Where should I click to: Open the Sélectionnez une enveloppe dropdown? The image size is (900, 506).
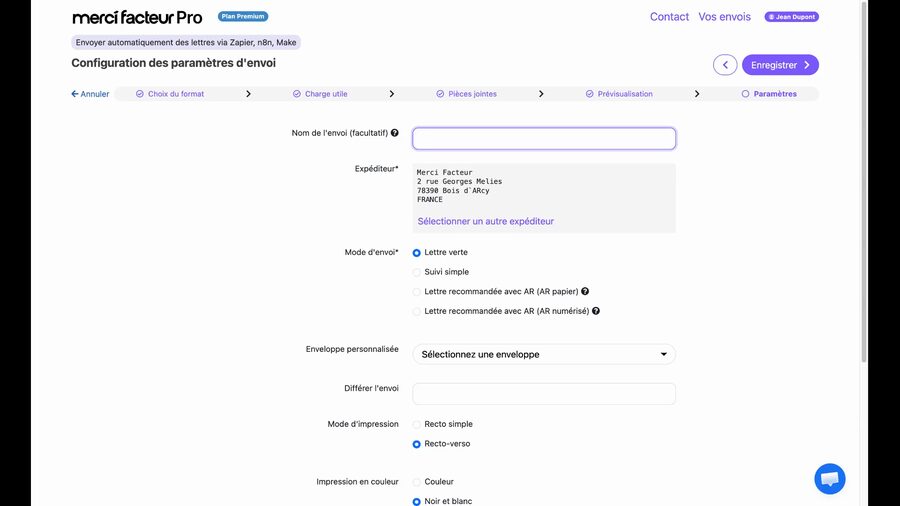pyautogui.click(x=544, y=354)
